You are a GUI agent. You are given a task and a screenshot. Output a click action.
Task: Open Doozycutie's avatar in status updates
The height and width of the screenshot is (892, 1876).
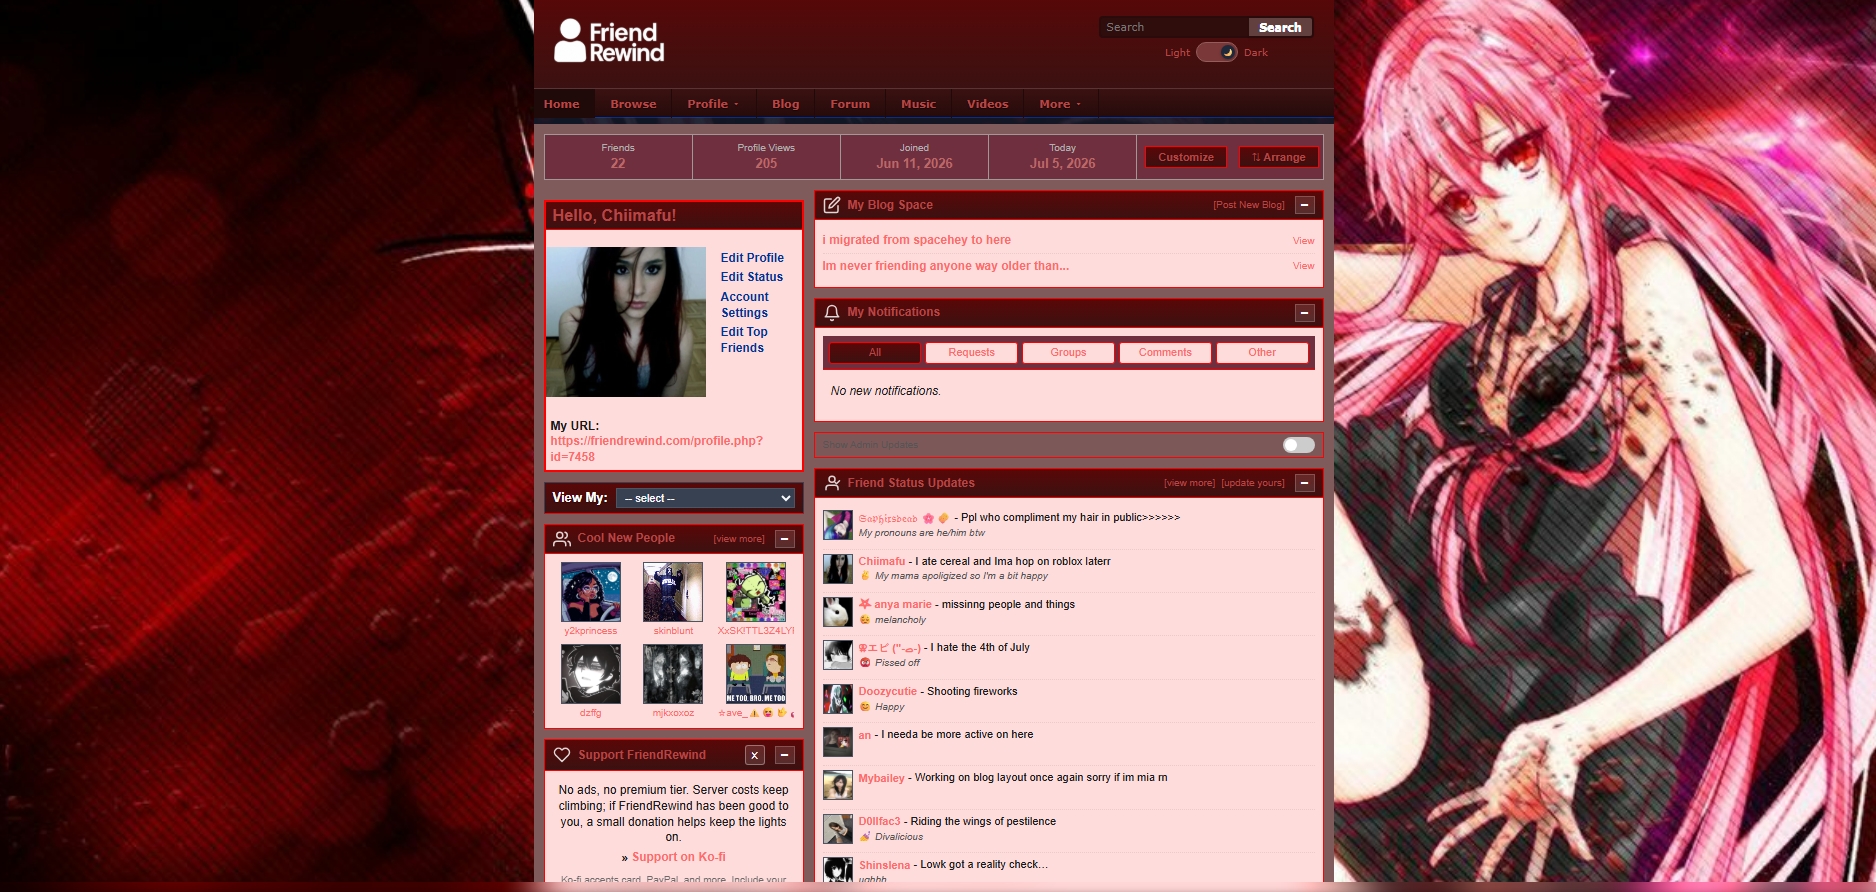point(838,699)
